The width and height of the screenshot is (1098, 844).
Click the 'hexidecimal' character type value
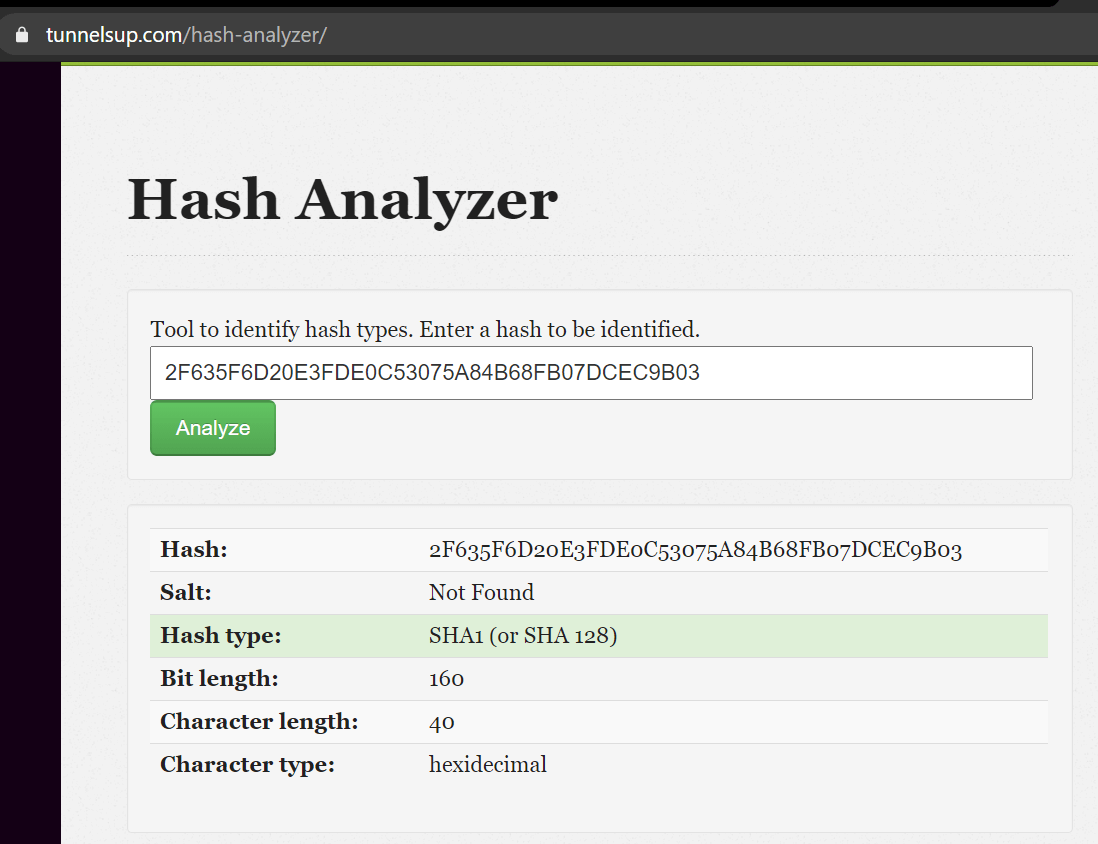pos(487,764)
